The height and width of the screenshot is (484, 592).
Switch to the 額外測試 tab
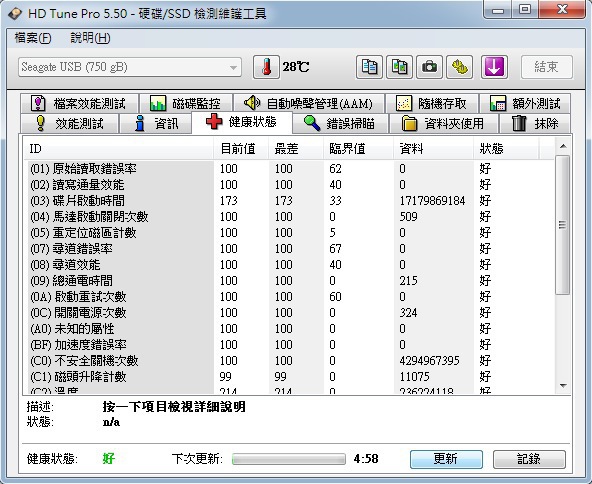(524, 103)
